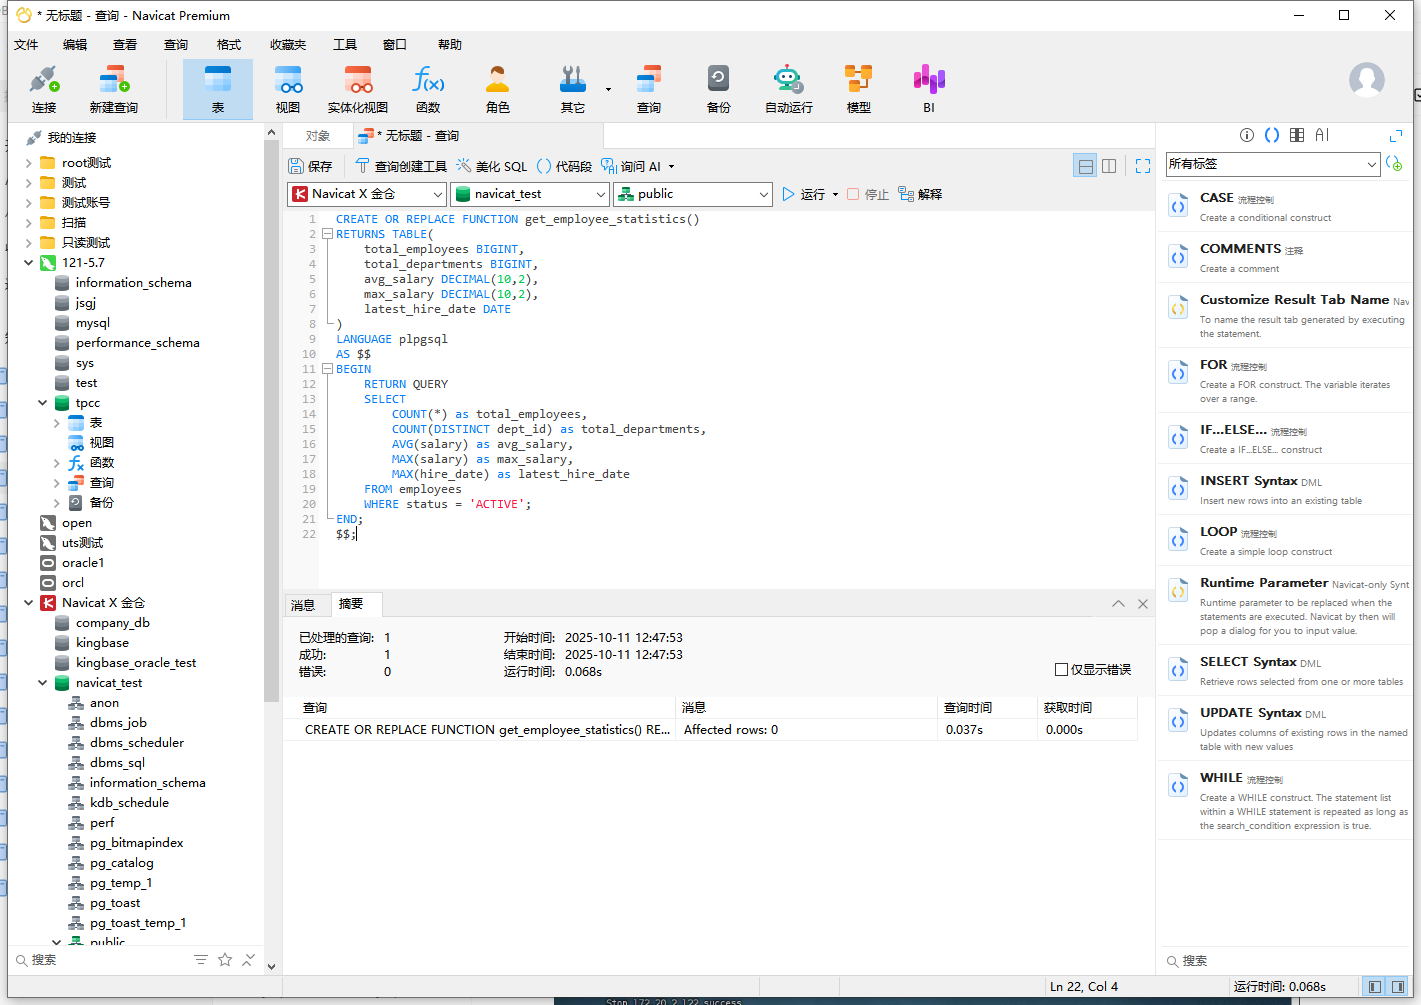Open the BI tool in toolbar

pos(928,88)
